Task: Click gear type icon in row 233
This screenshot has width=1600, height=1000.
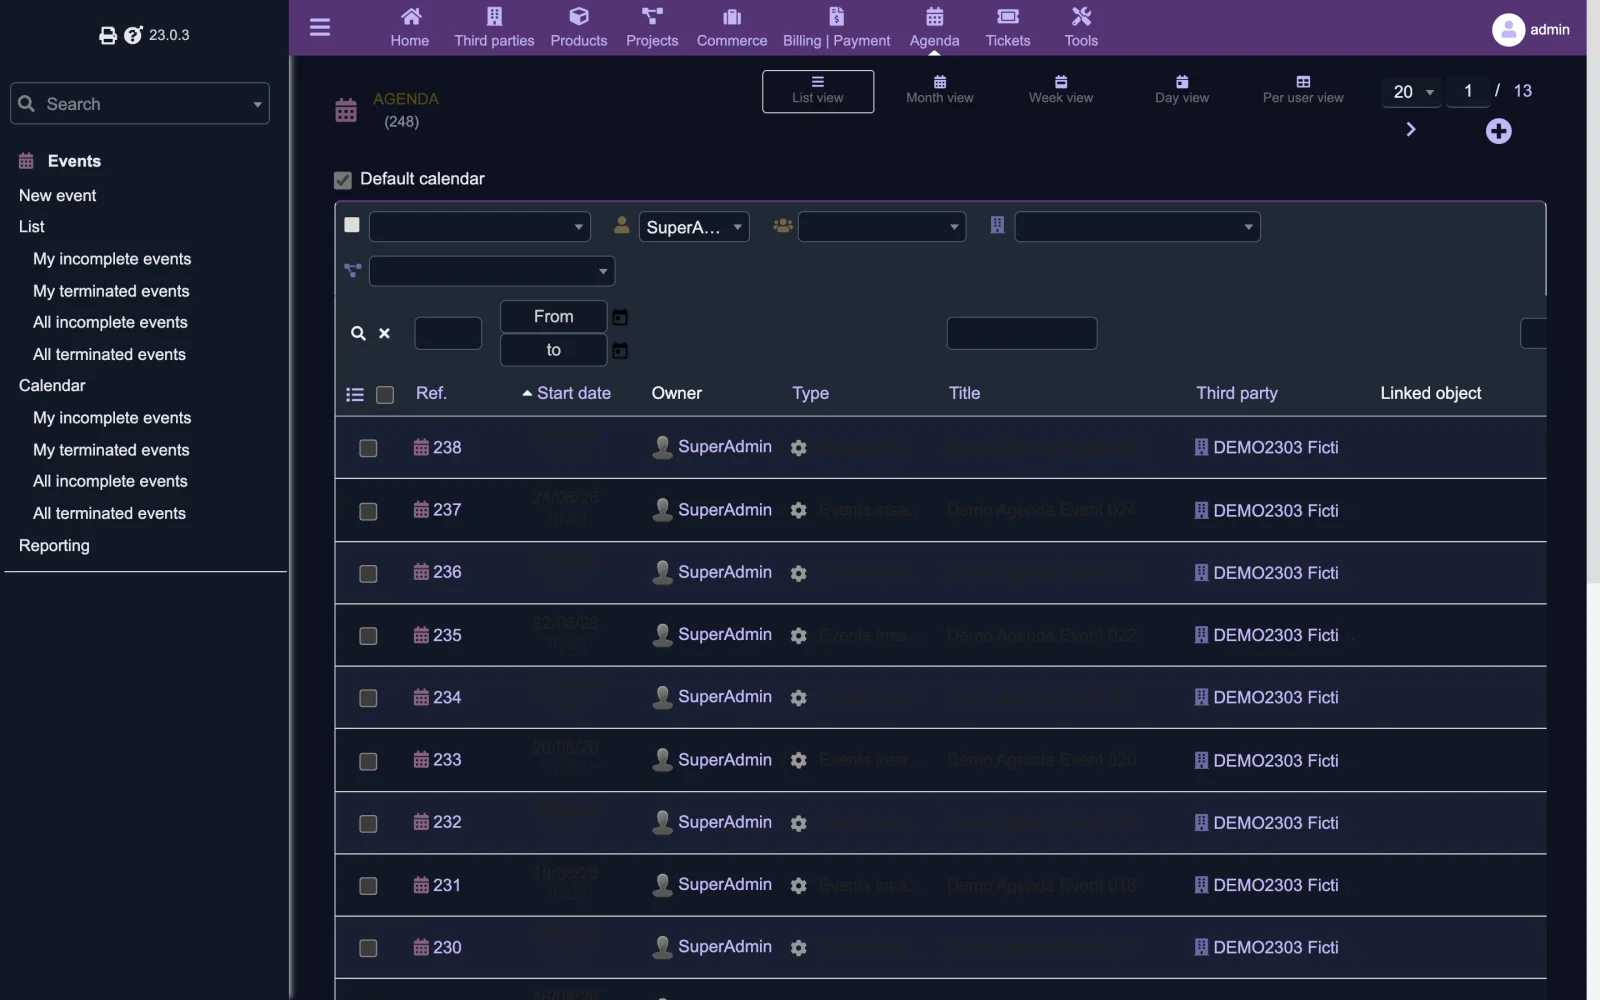Action: 798,761
